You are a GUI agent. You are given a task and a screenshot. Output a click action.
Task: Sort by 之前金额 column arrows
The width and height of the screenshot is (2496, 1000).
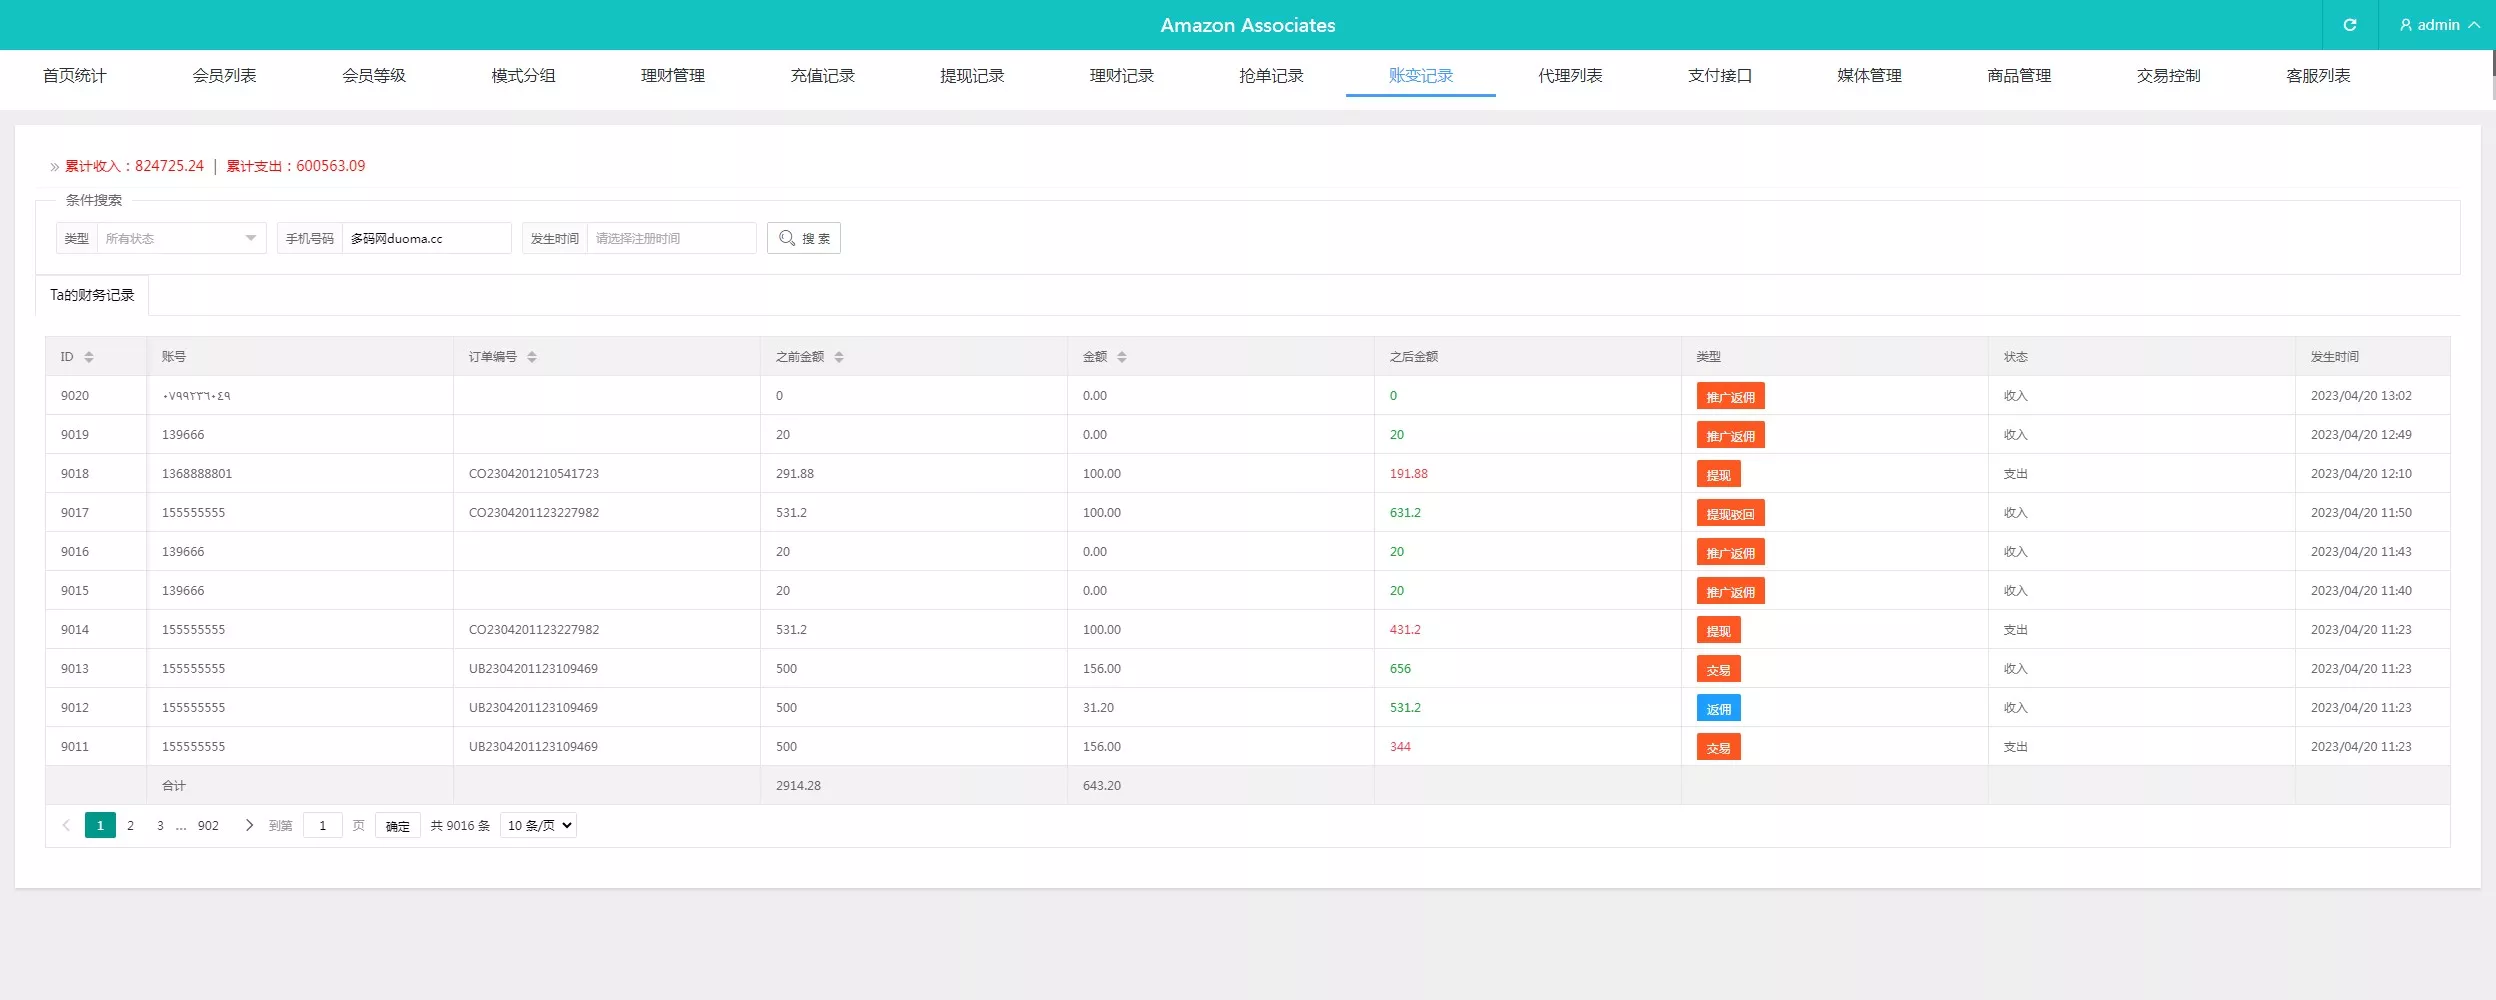(x=839, y=357)
